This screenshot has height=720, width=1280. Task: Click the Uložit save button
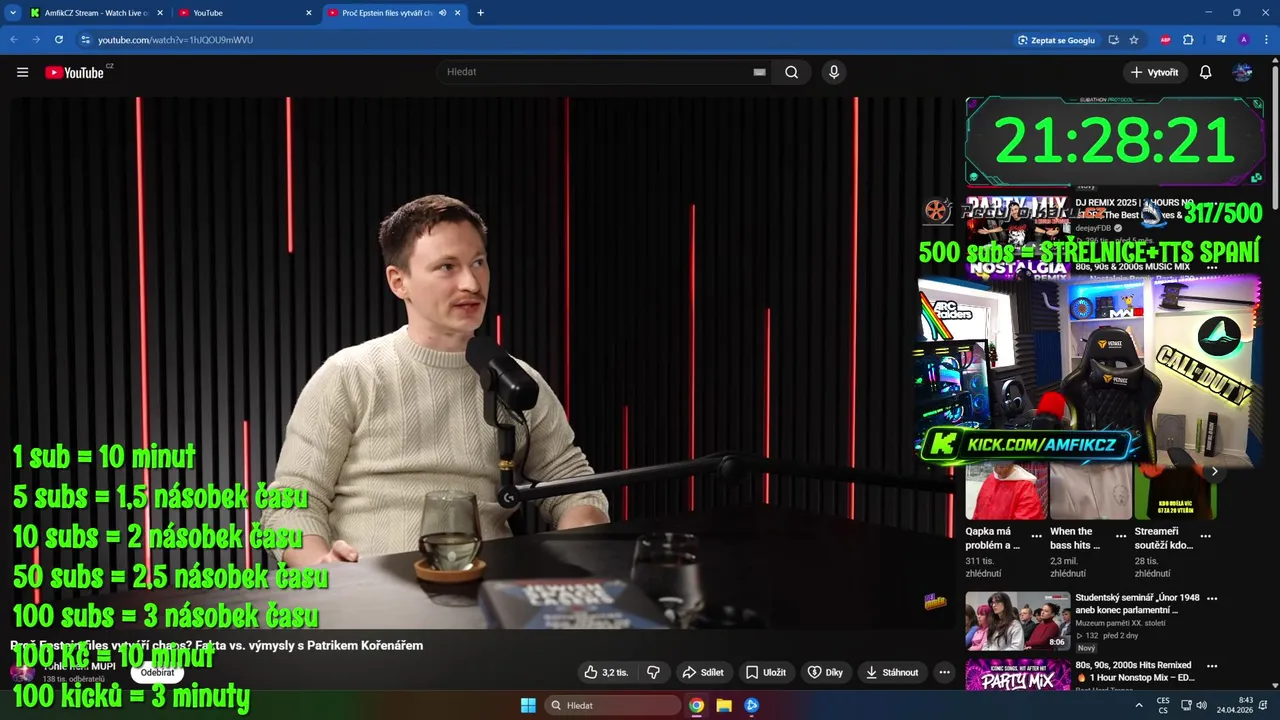pos(765,673)
